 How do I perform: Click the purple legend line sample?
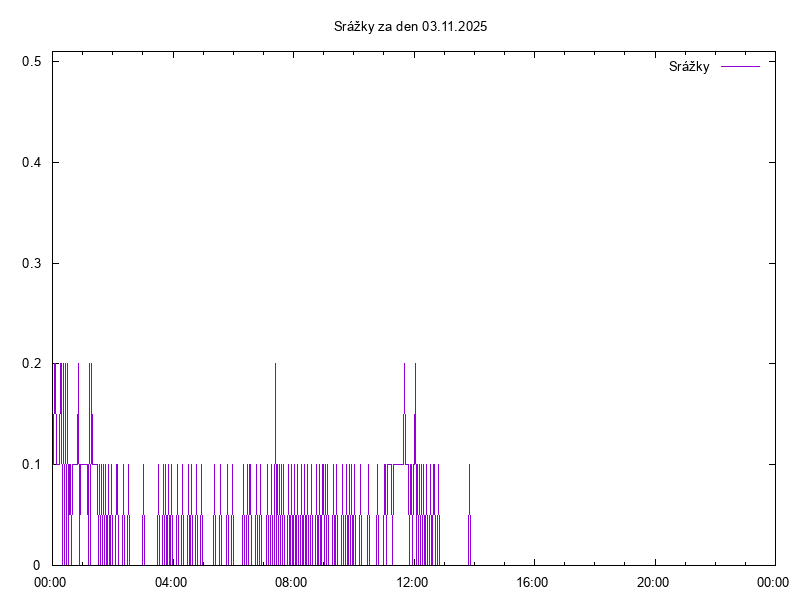tap(740, 67)
